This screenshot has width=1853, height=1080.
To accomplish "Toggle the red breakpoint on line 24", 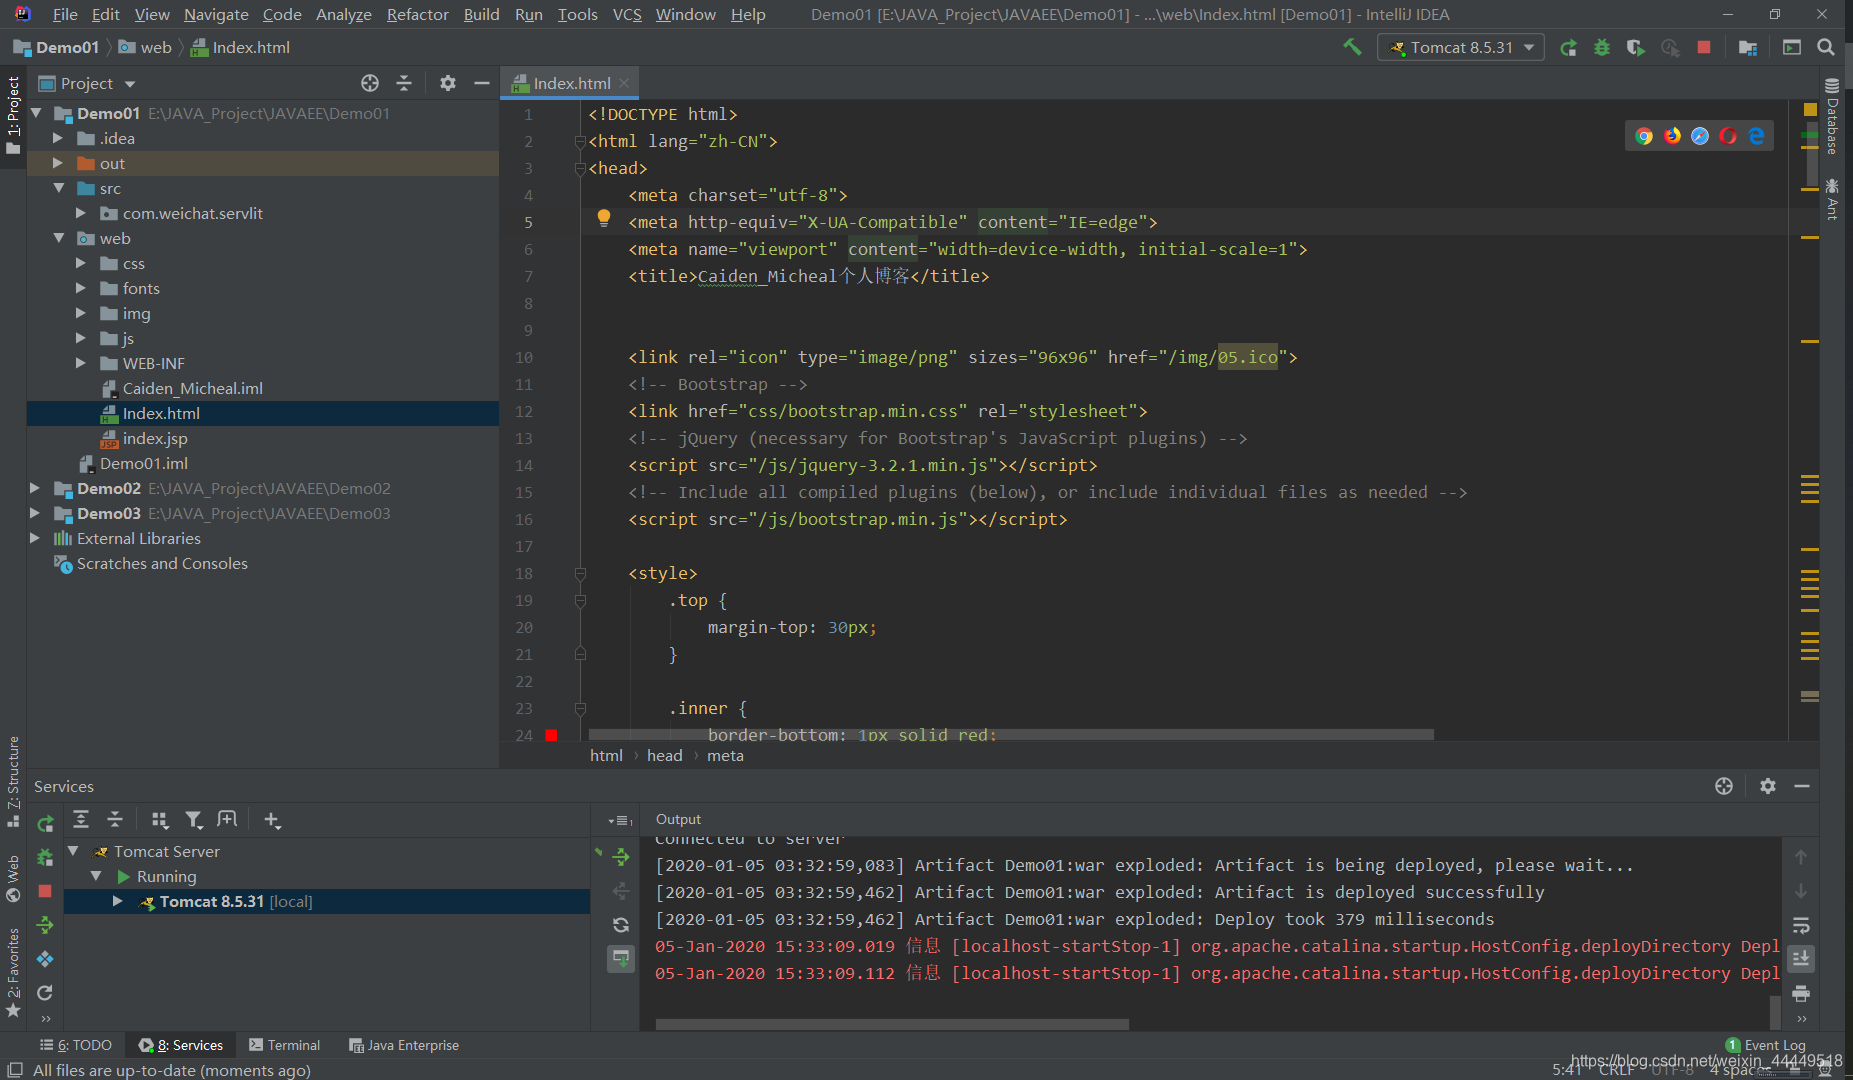I will tap(551, 735).
